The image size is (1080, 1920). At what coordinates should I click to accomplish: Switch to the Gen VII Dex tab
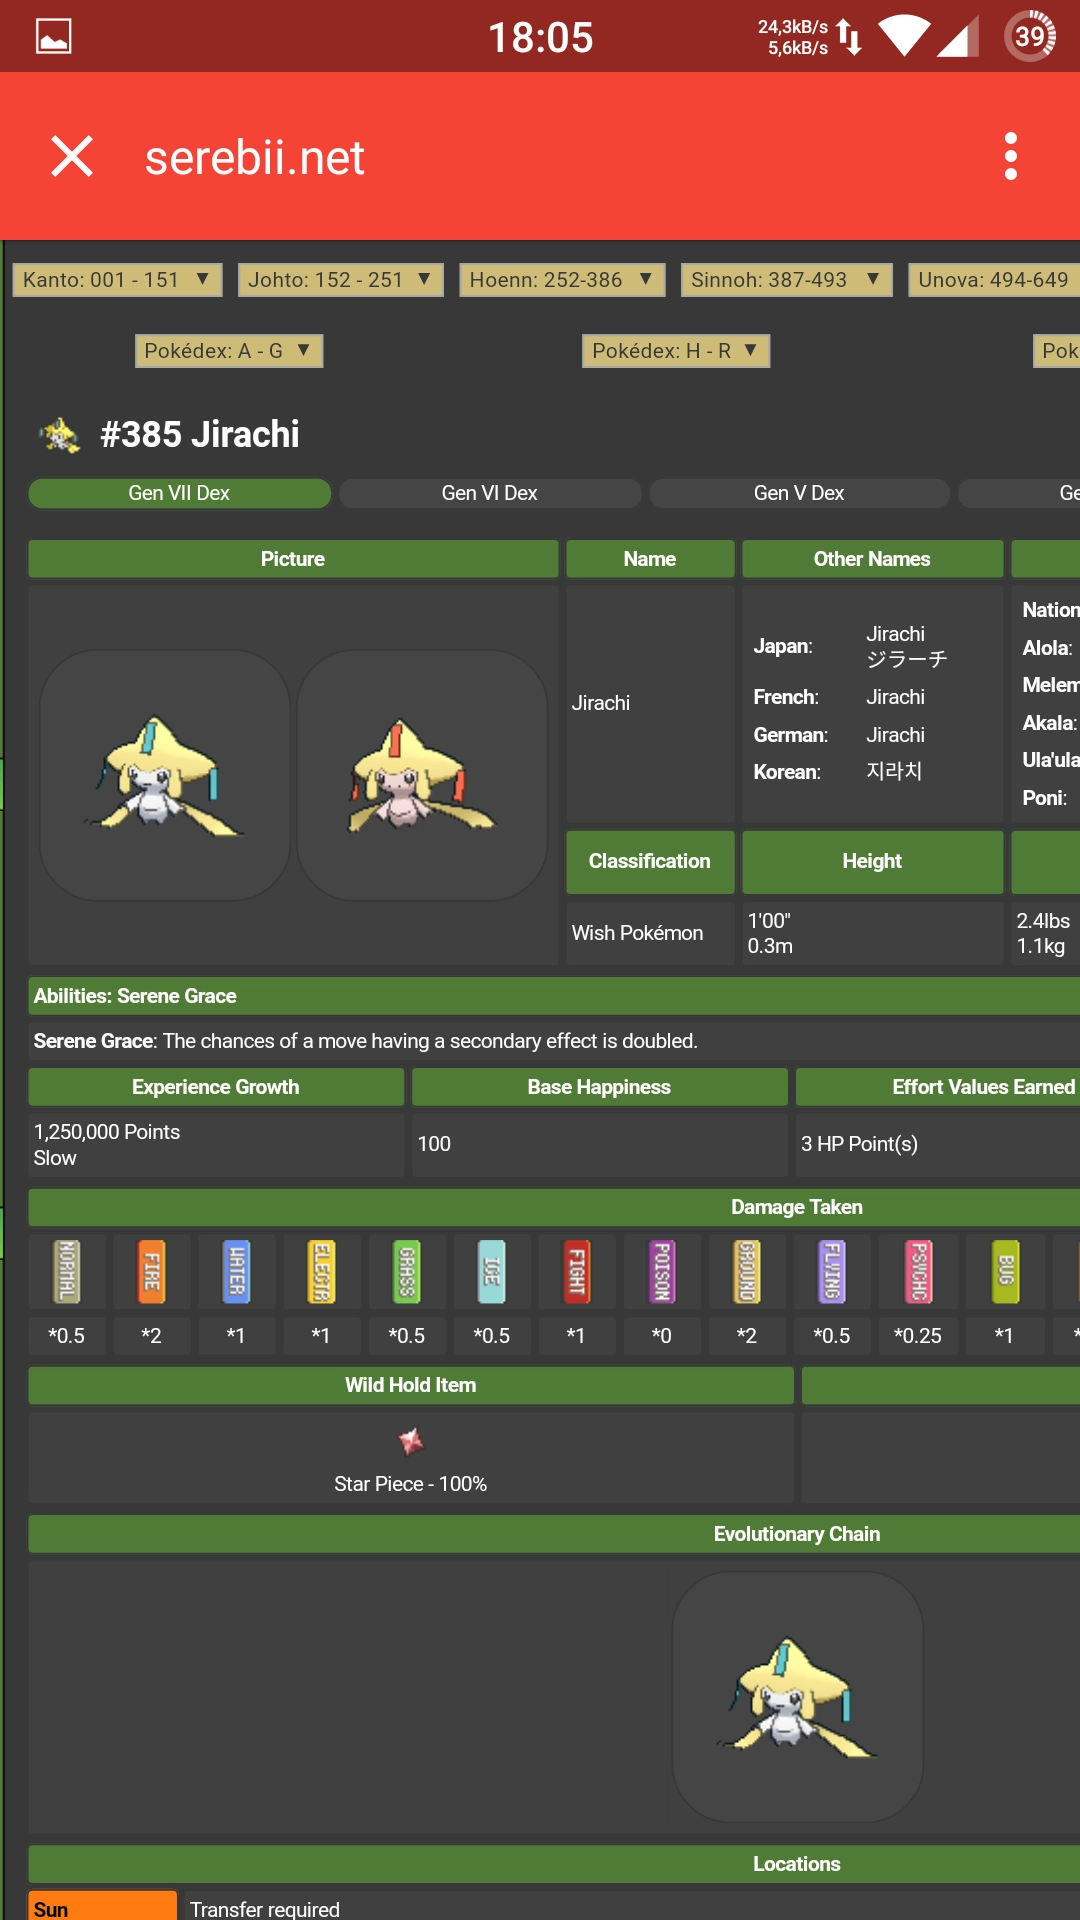point(179,493)
